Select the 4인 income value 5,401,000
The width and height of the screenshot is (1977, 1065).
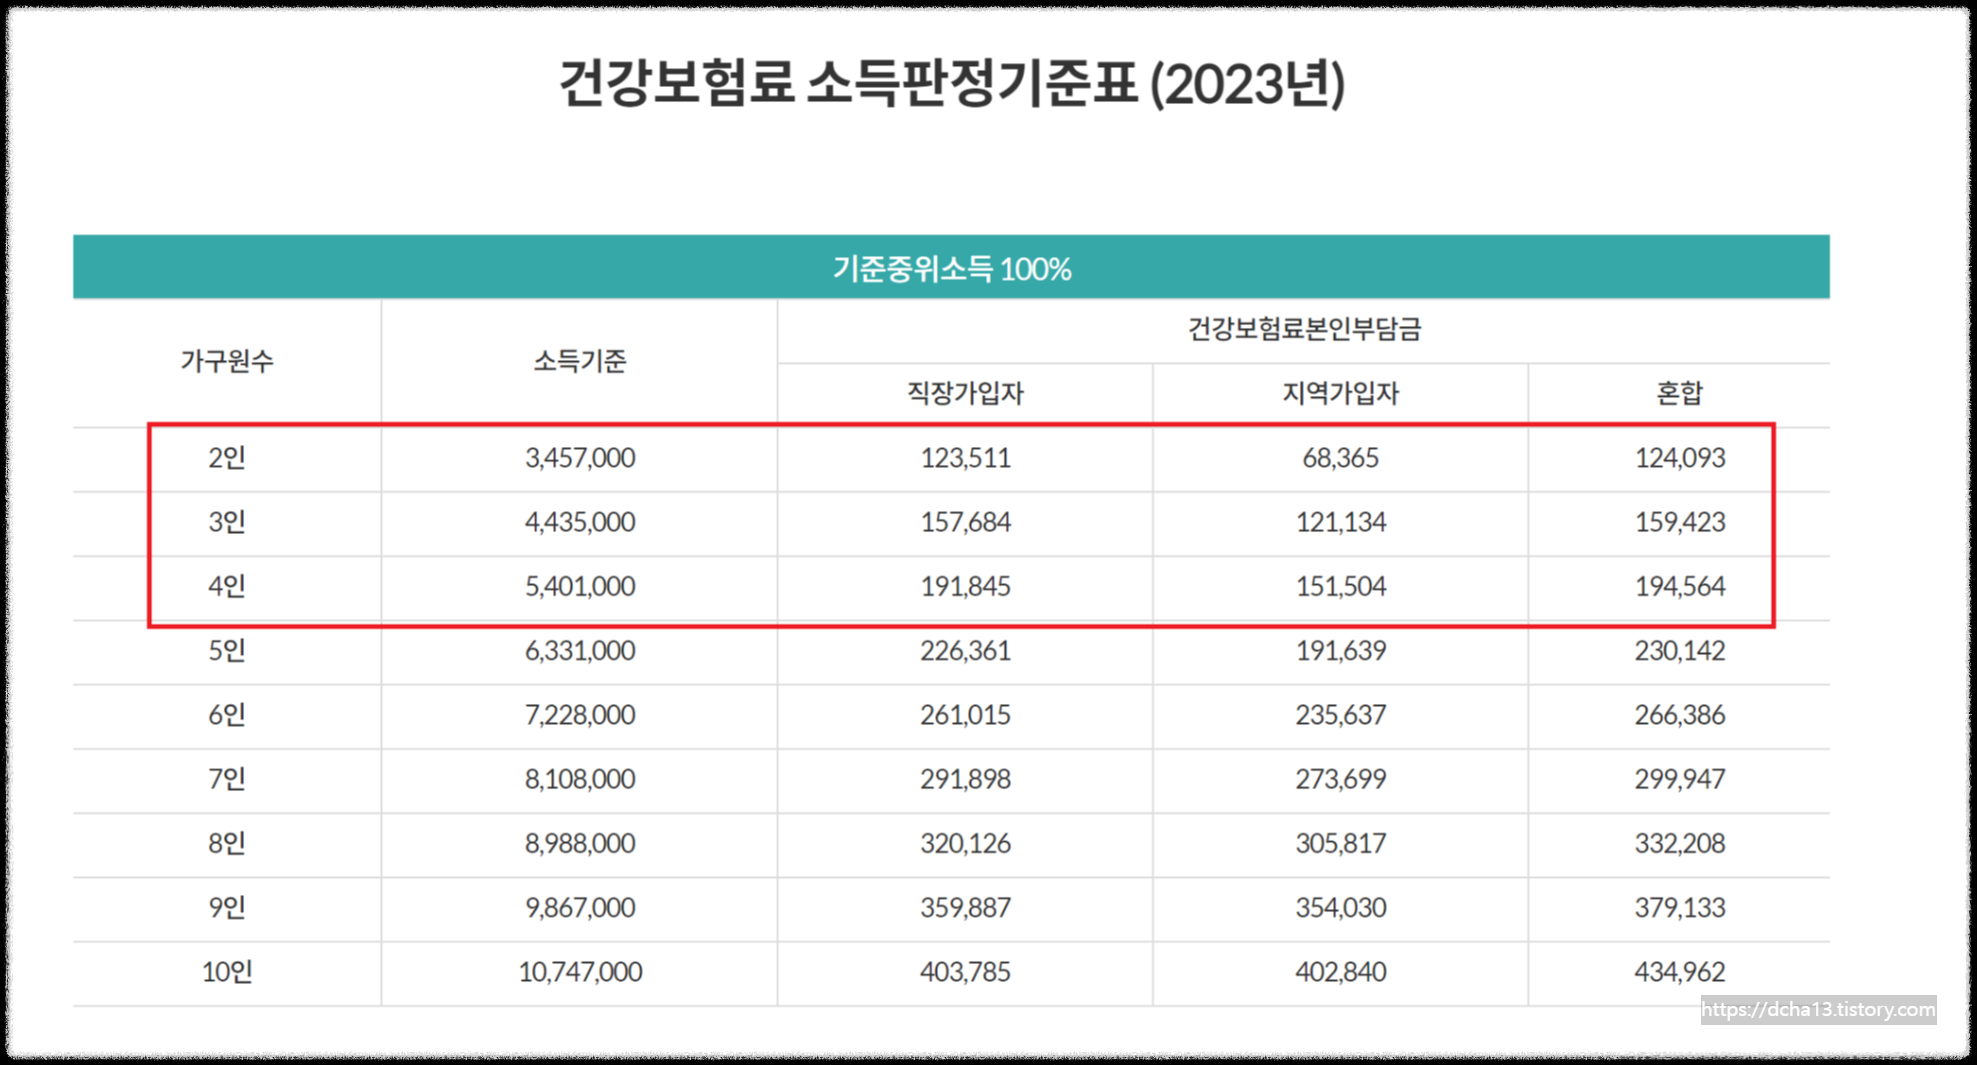tap(578, 586)
